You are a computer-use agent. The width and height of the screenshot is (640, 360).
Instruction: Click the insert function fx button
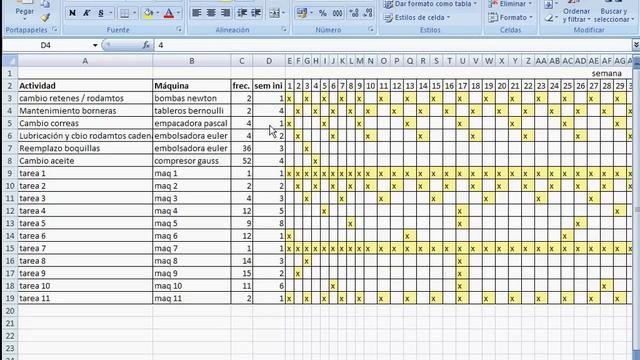[x=146, y=45]
